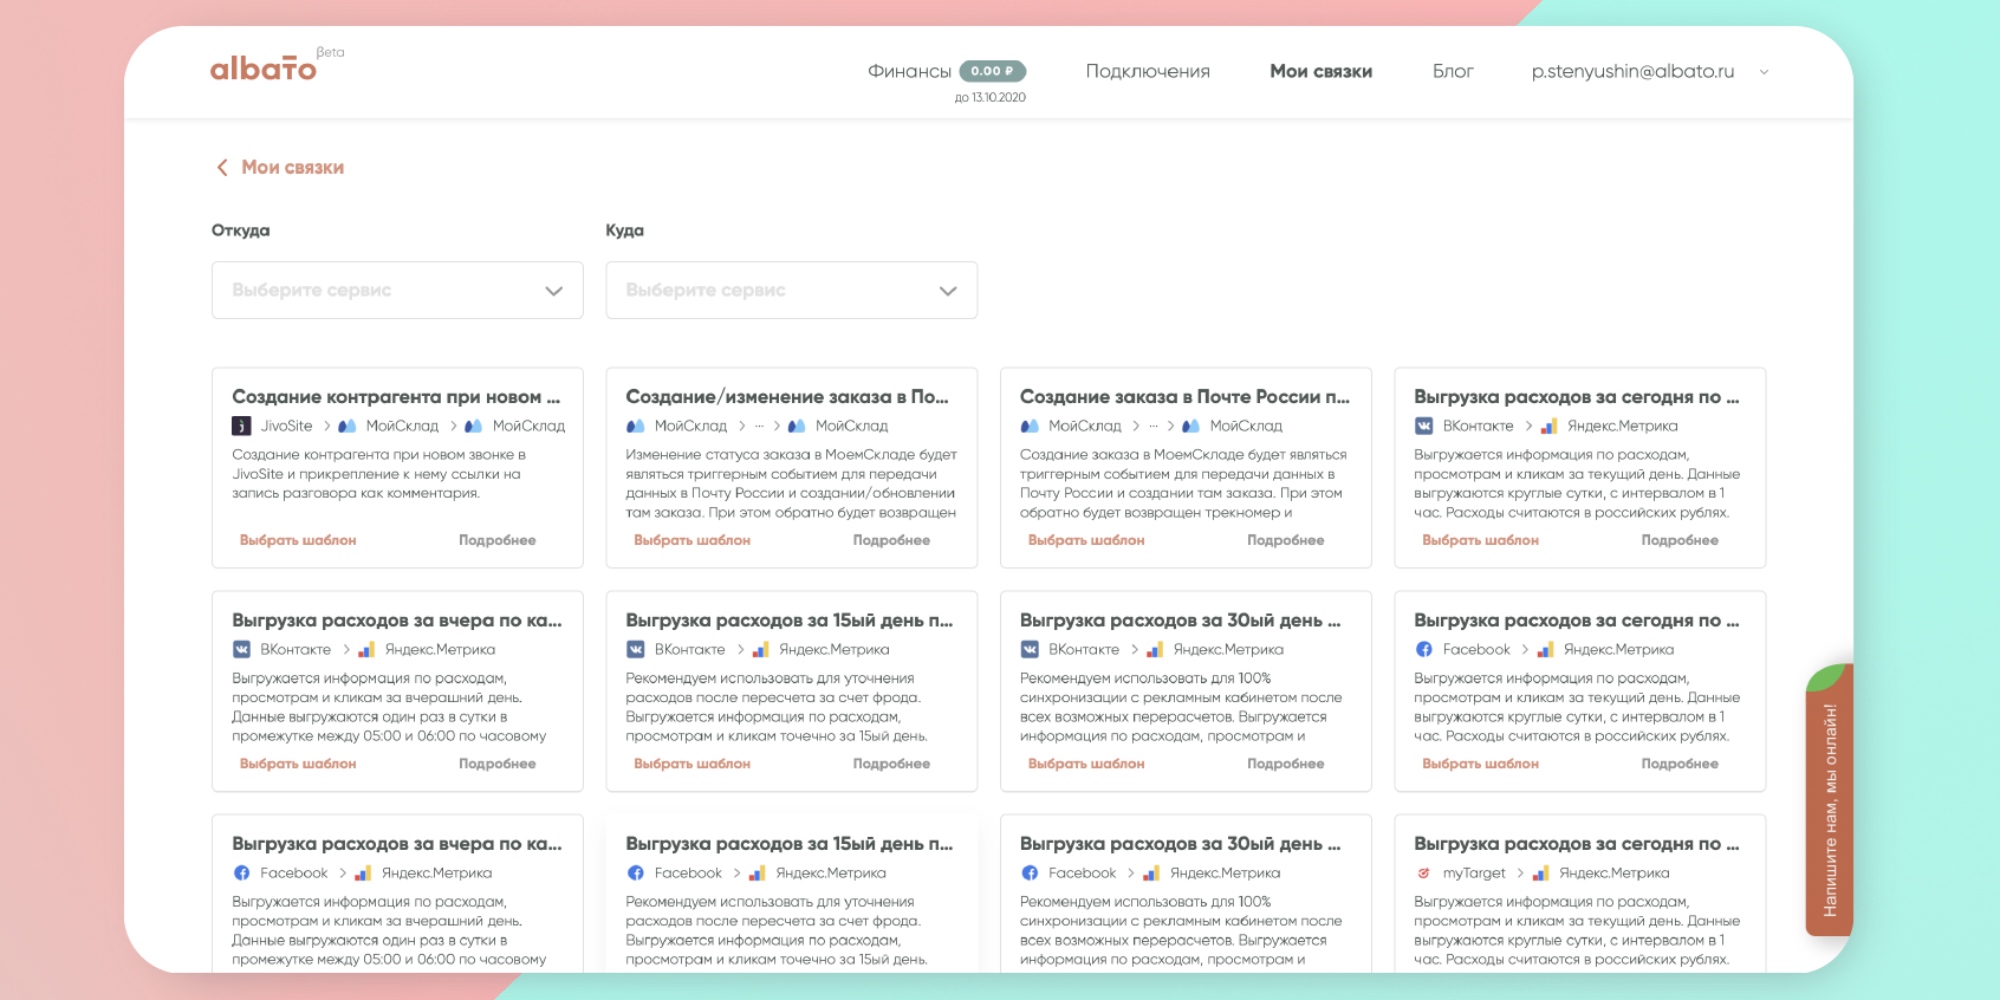Click the Яндекс.Метрика icon in ВКонтакте сегодня card

1548,426
